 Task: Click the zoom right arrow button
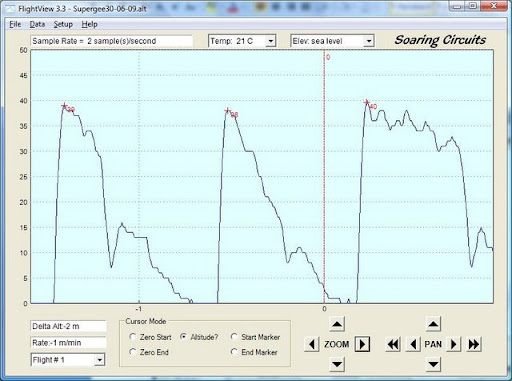[362, 344]
